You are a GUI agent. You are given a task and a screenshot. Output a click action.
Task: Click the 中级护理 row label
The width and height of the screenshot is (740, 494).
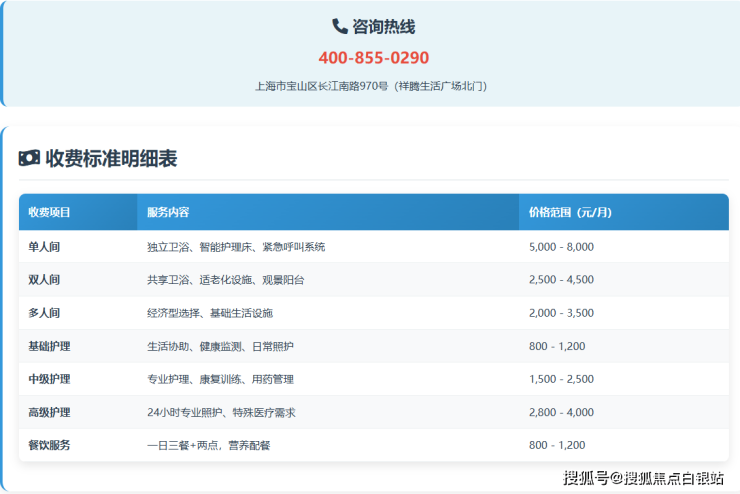click(49, 379)
